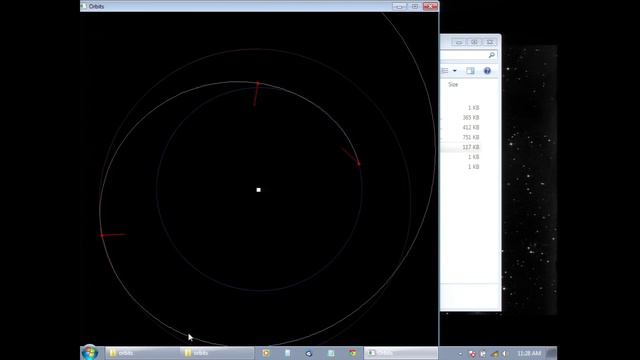This screenshot has height=360, width=640.
Task: Close the Orbits window with the red X
Action: (x=430, y=6)
